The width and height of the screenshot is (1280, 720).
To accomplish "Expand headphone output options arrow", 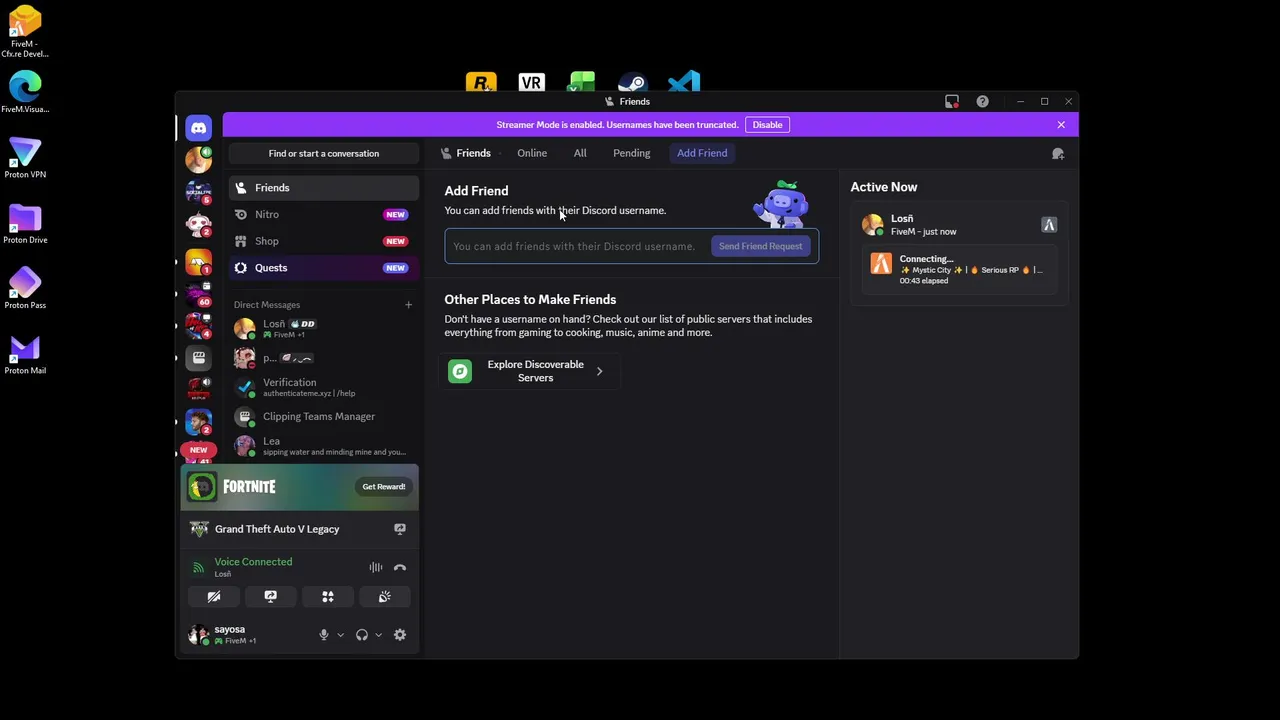I will coord(378,635).
